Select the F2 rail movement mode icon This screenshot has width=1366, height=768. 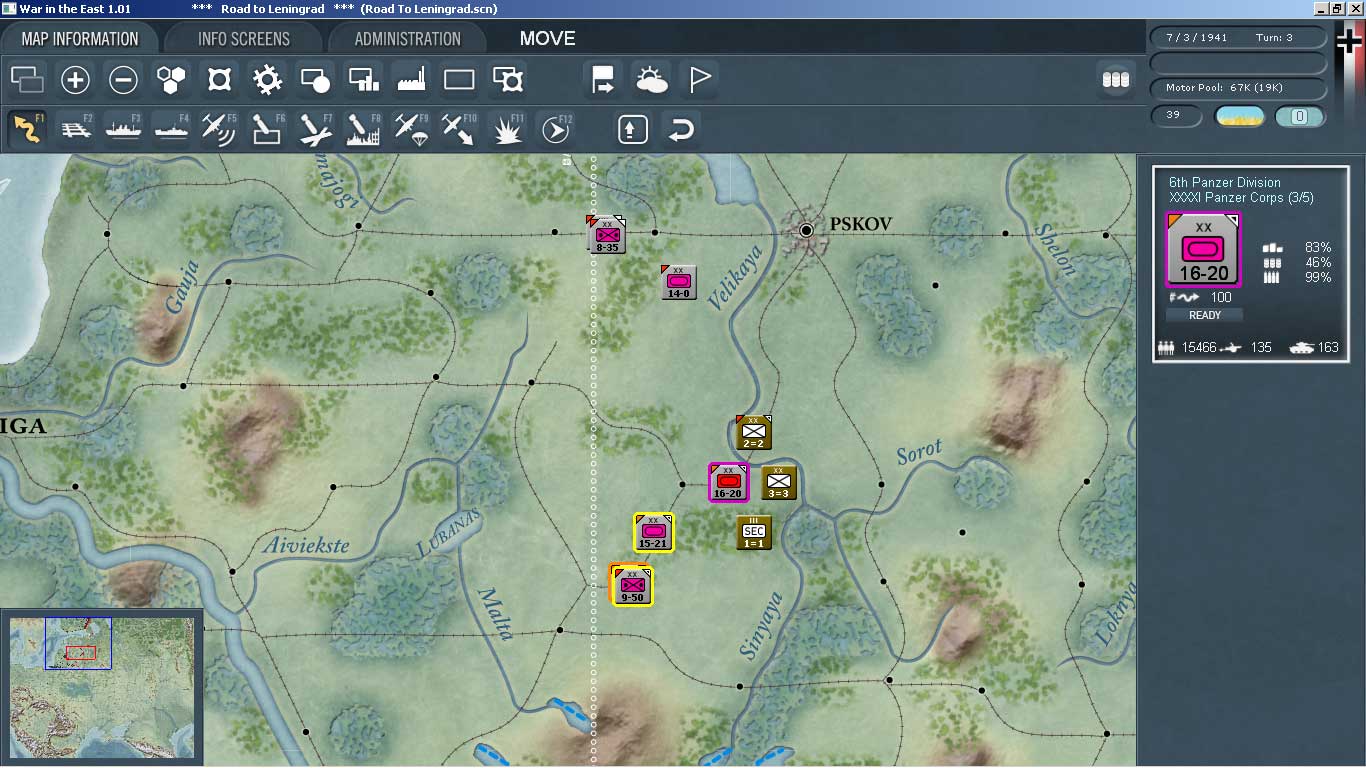coord(76,129)
